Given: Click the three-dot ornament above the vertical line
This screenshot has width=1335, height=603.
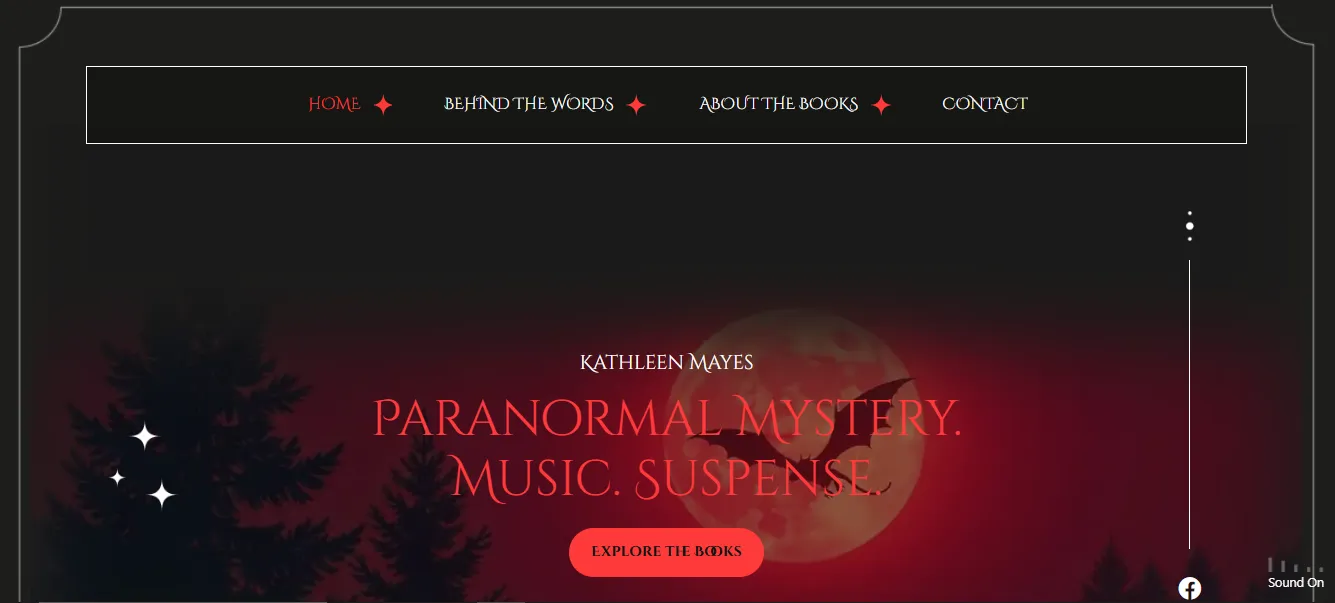Looking at the screenshot, I should pos(1189,226).
